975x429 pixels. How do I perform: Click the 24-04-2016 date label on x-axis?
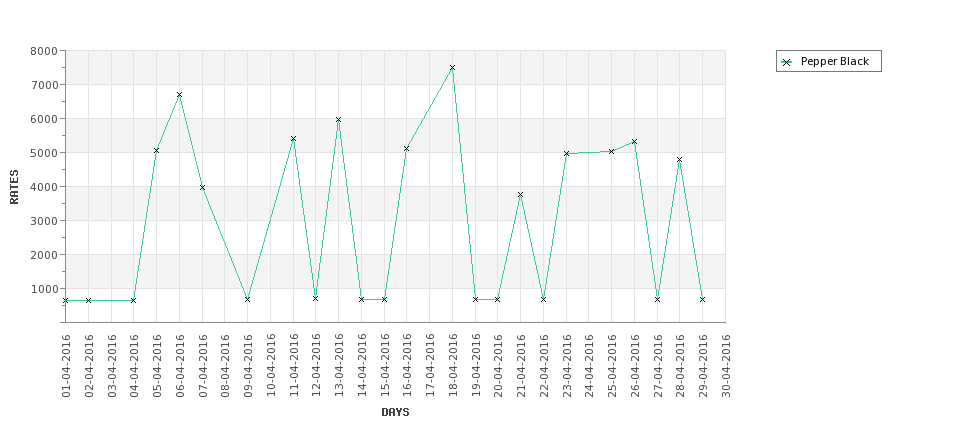pyautogui.click(x=589, y=366)
